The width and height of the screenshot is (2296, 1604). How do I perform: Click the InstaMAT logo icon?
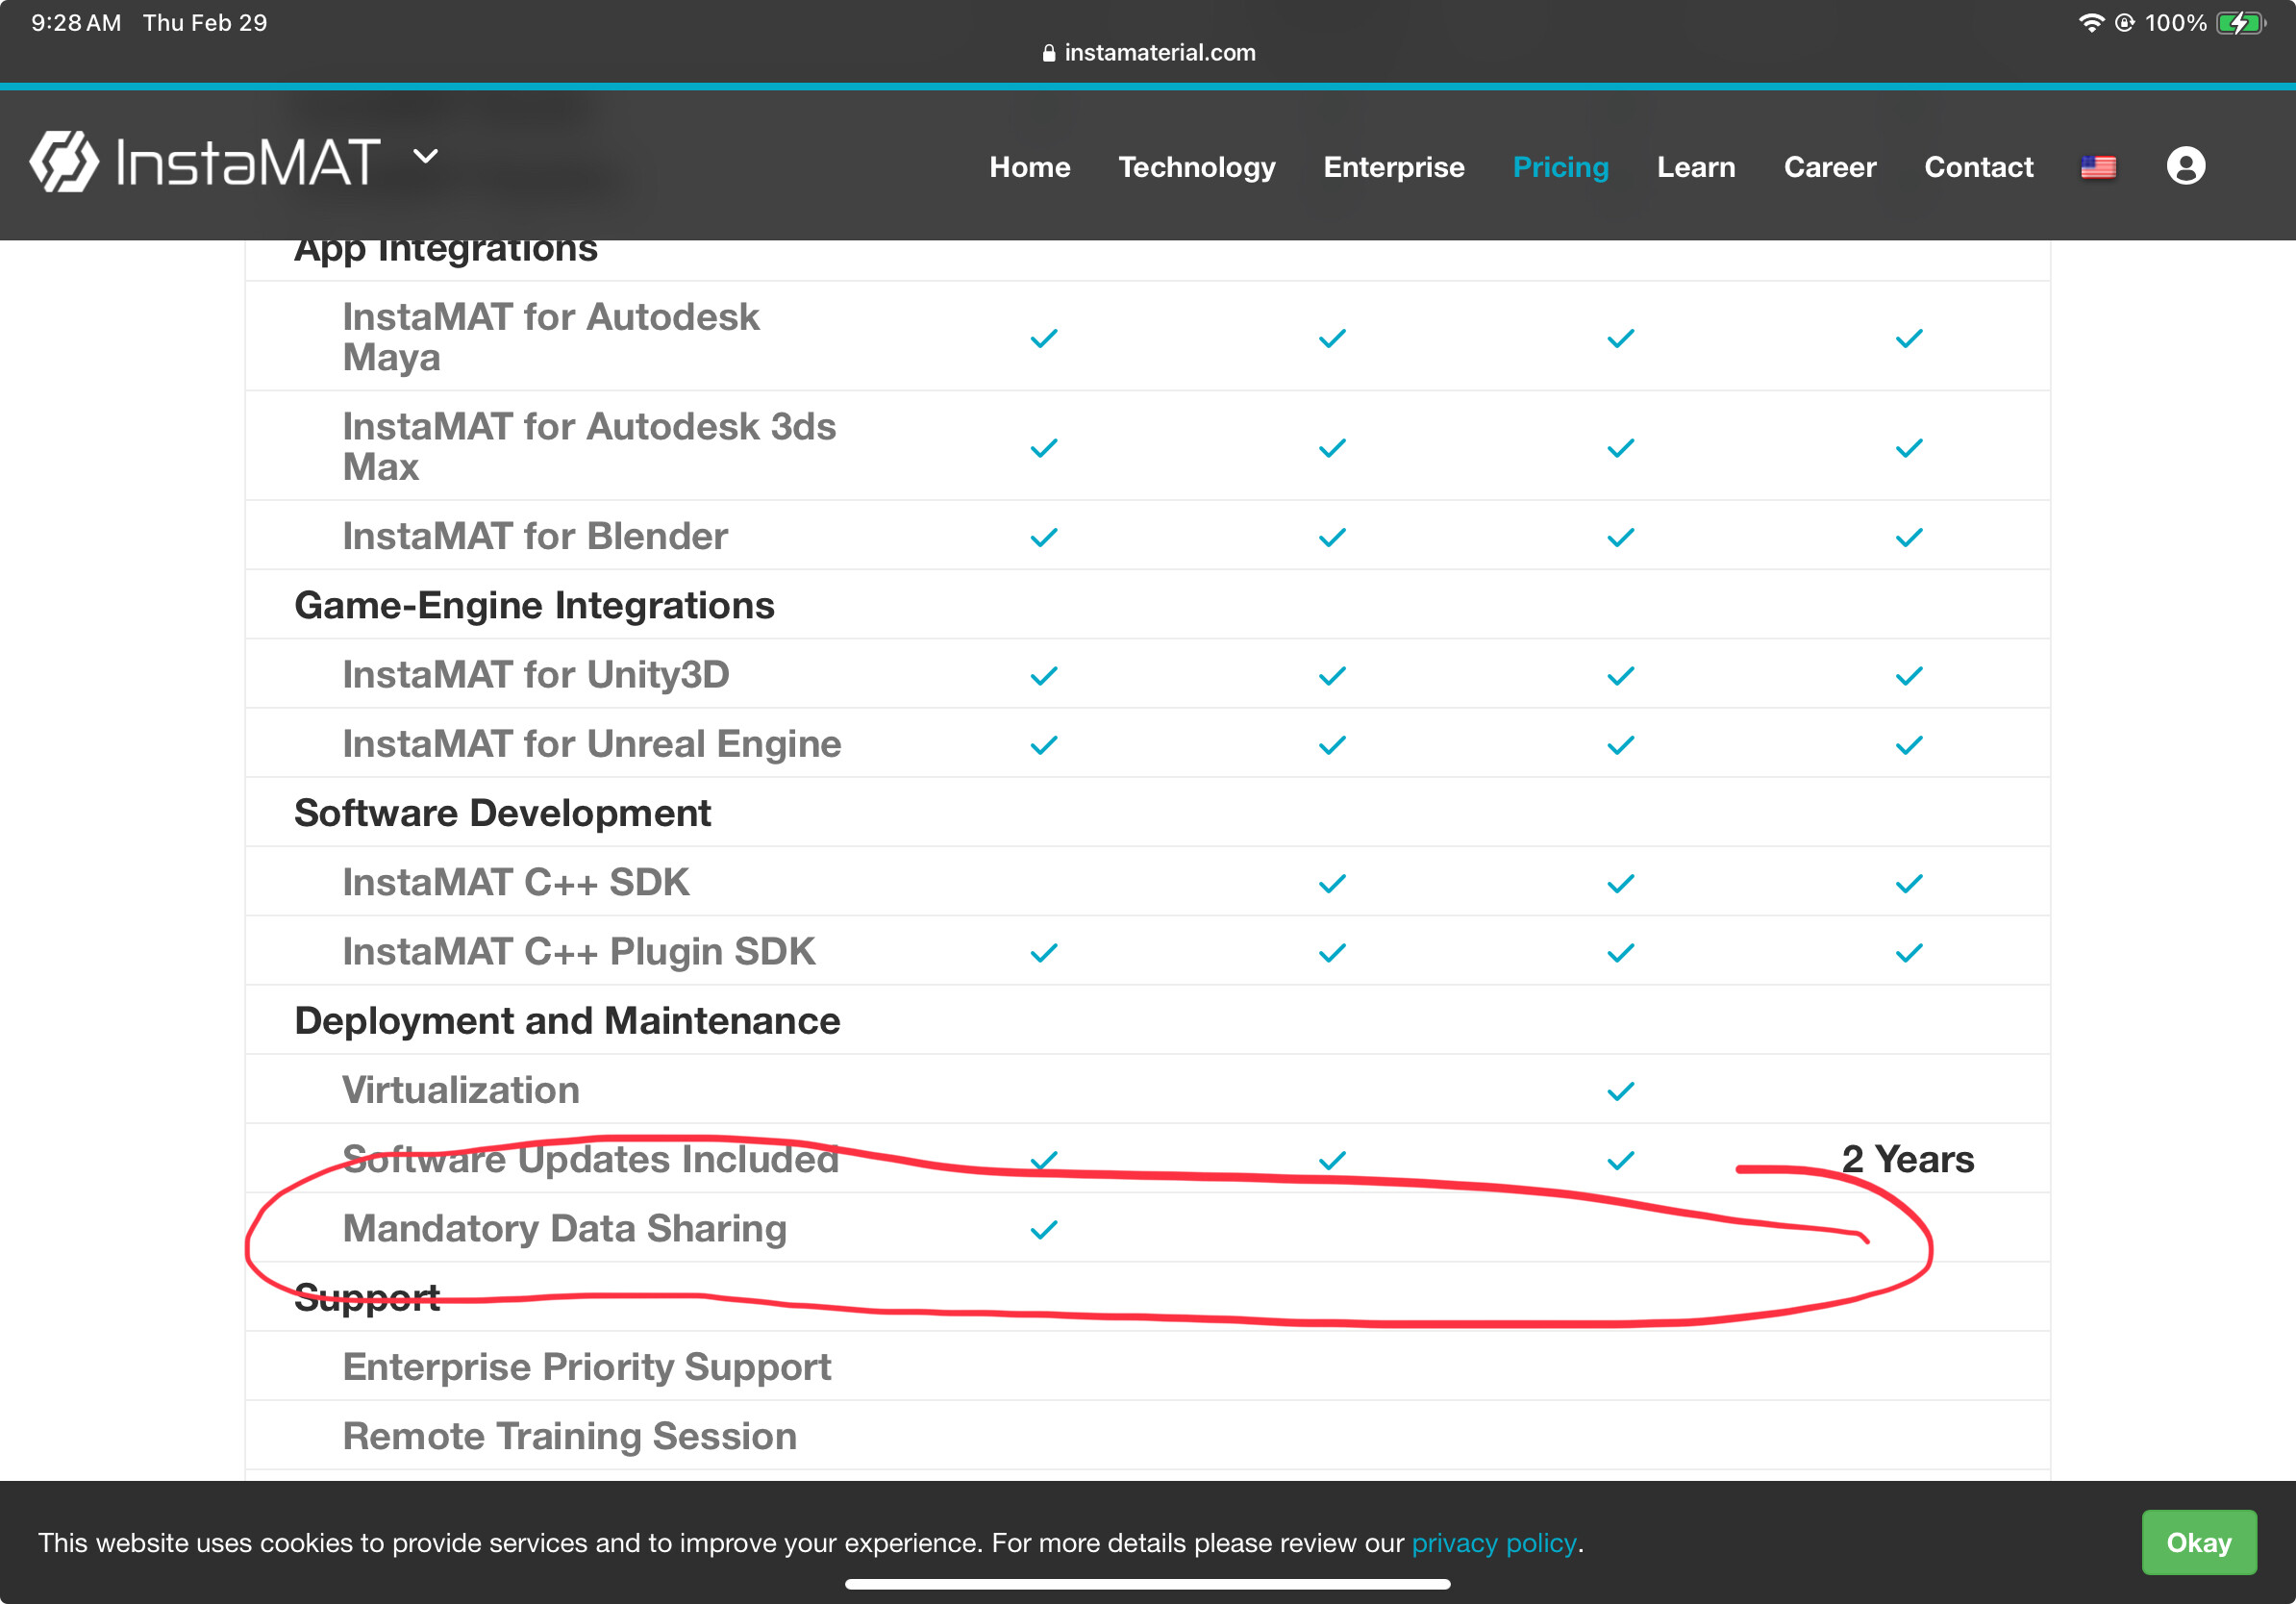point(64,161)
